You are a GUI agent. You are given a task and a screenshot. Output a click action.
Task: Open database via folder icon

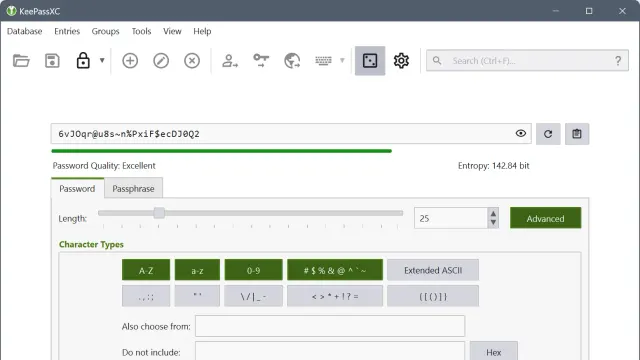click(21, 61)
